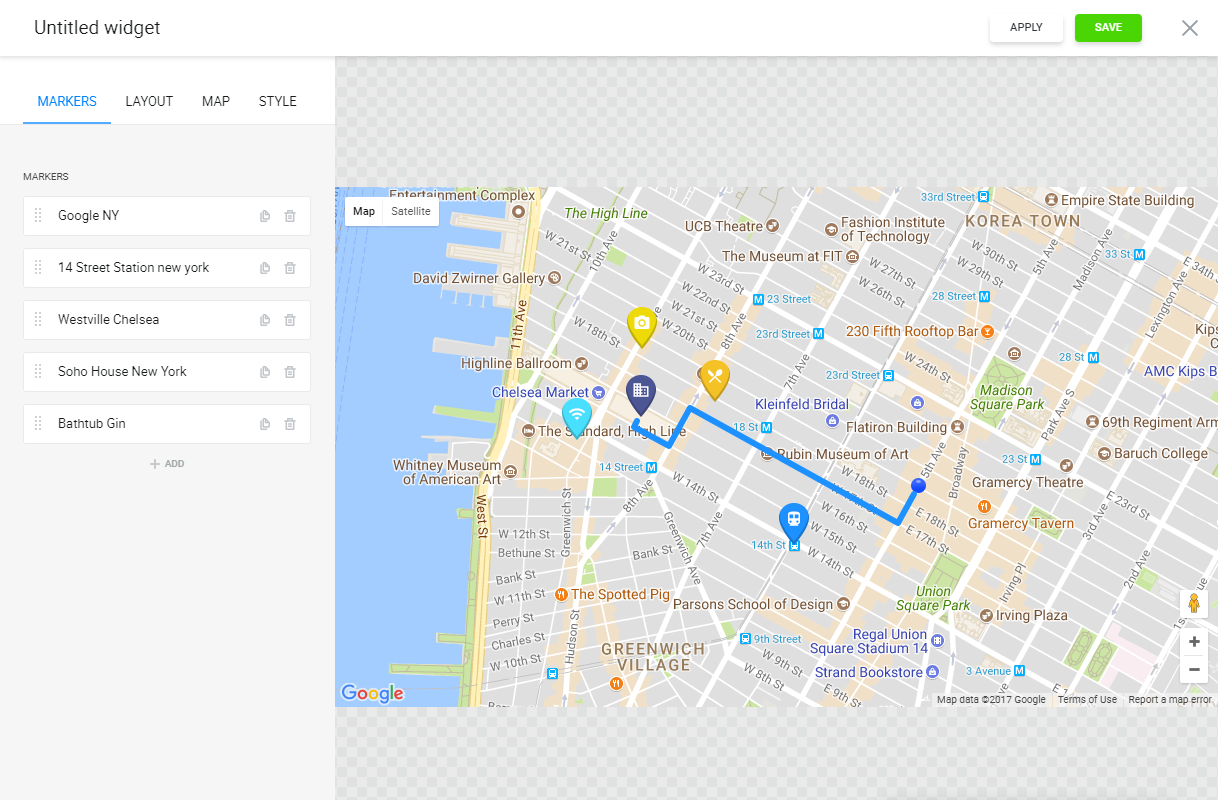Click the David Zwirner Gallery label
Image resolution: width=1218 pixels, height=800 pixels.
479,278
